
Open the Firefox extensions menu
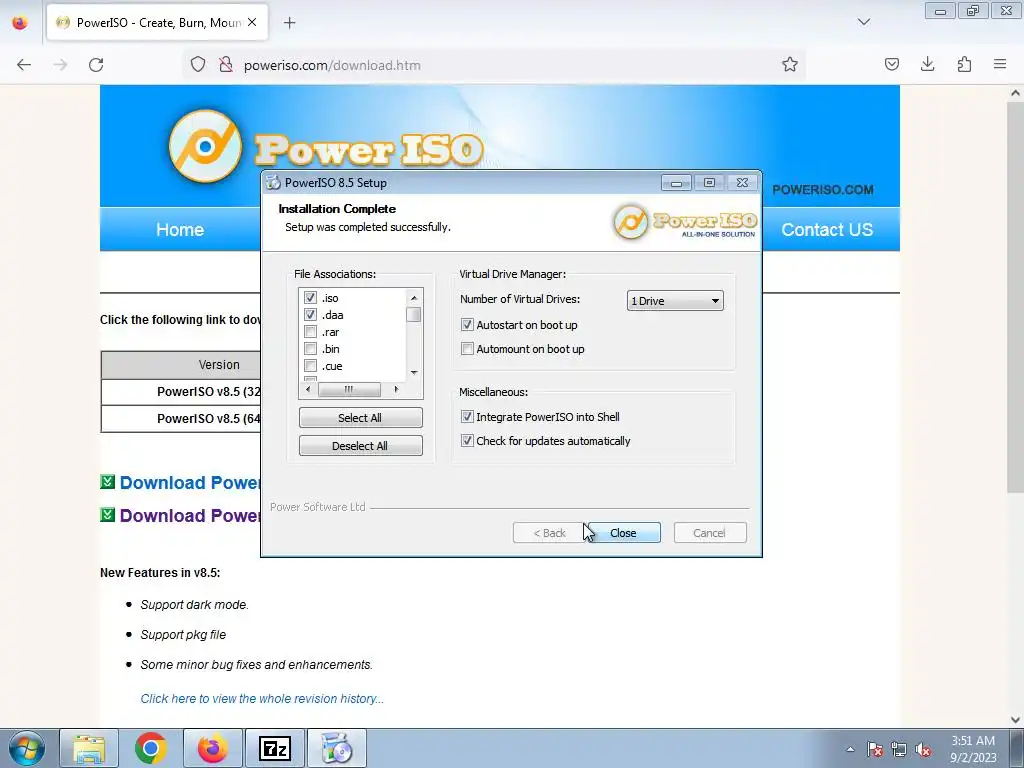pos(964,64)
